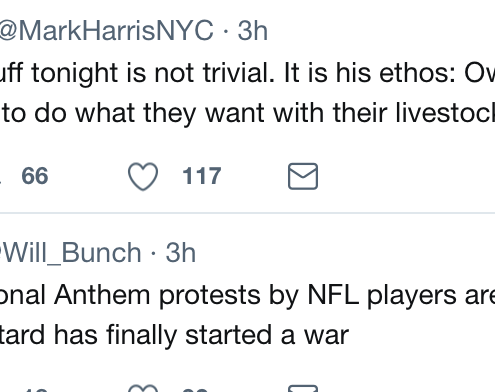495x392 pixels.
Task: Click the retweet count 66
Action: point(35,176)
